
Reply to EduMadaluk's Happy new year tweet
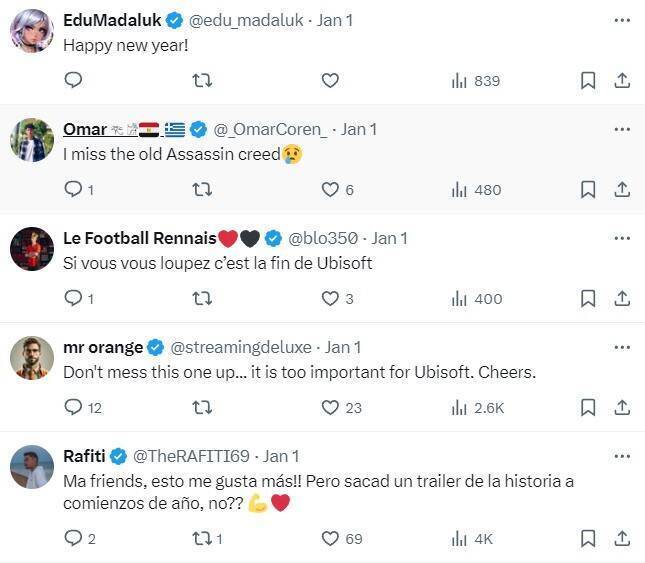coord(73,81)
